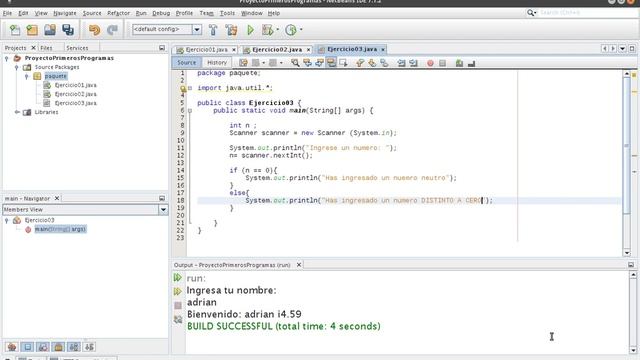Collapse the Source Packages tree node
The image size is (640, 360).
(x=17, y=67)
